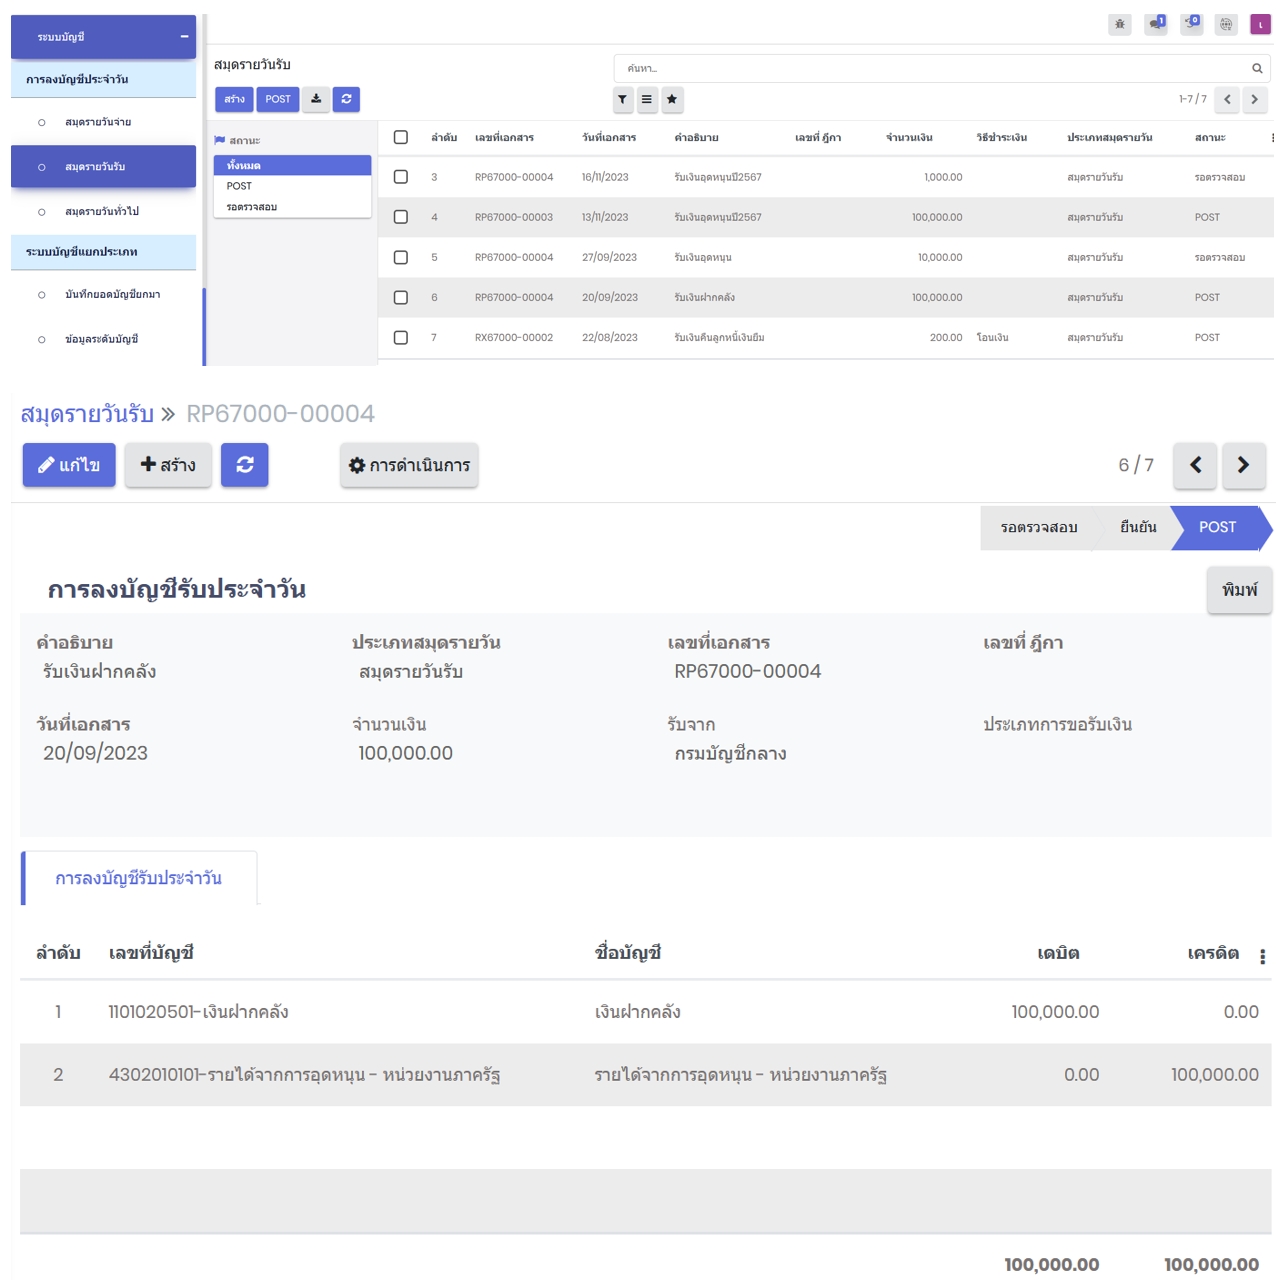Check the row dated 16/11/2023

(401, 177)
